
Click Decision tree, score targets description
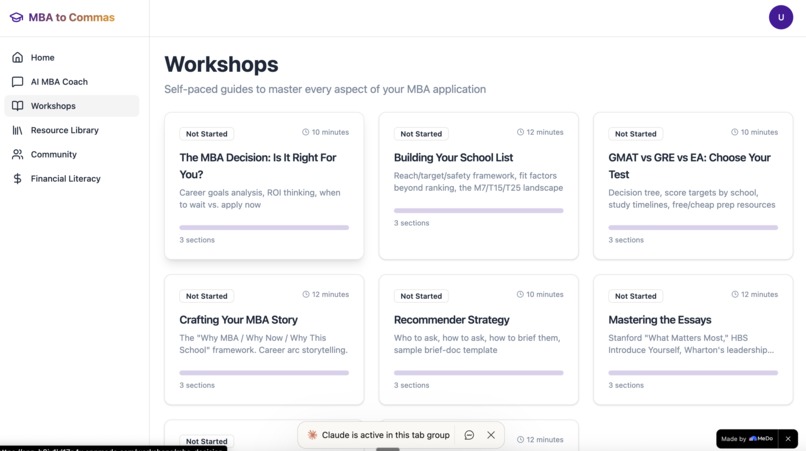[x=692, y=199]
